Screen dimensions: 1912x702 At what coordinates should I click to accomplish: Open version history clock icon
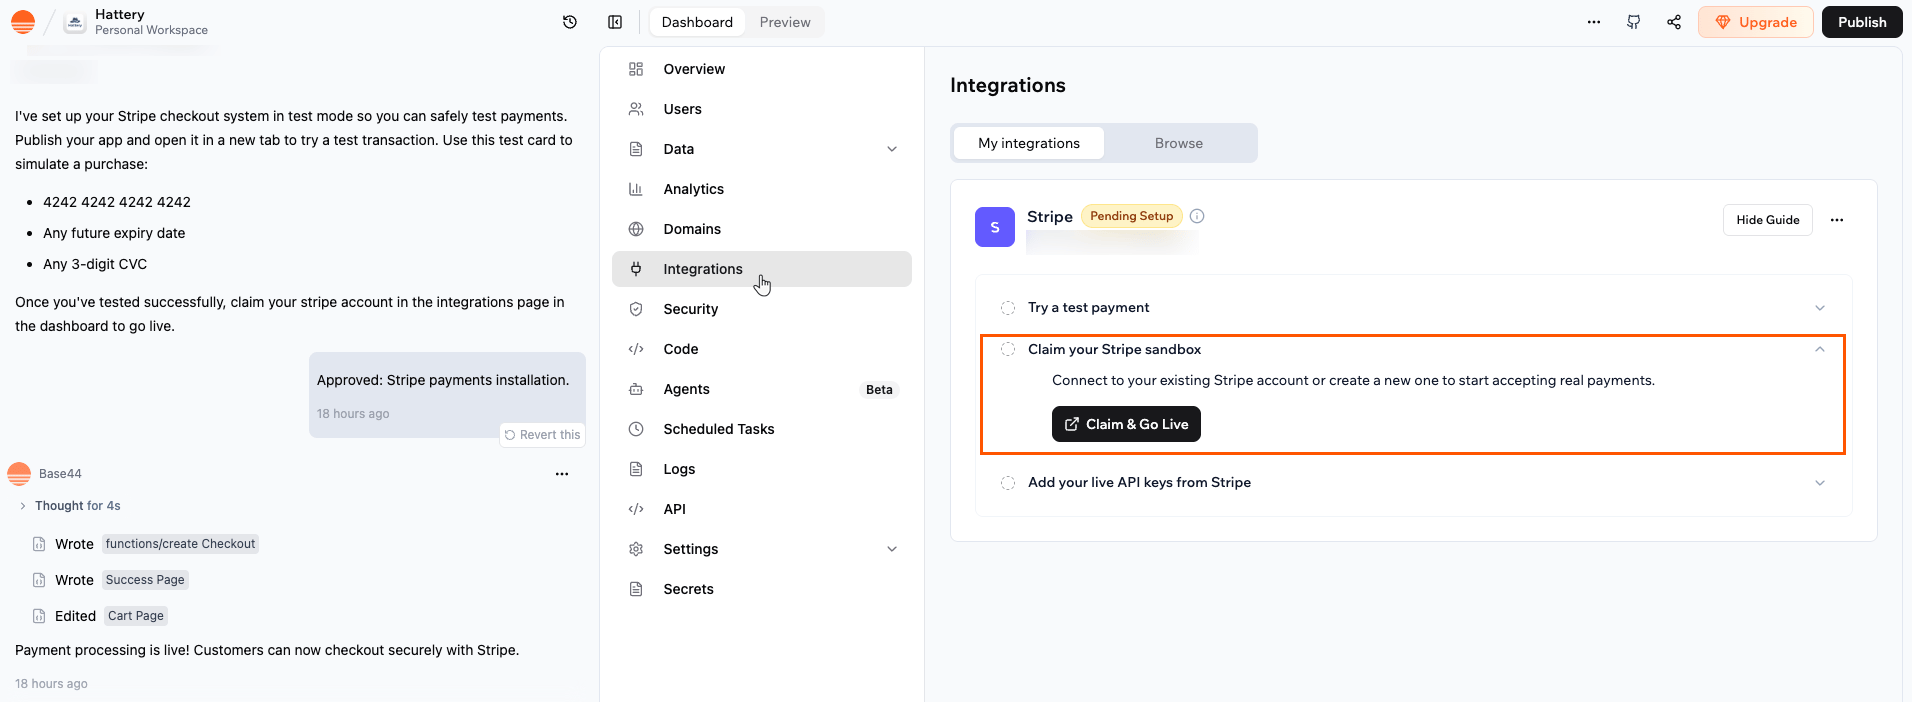(570, 22)
